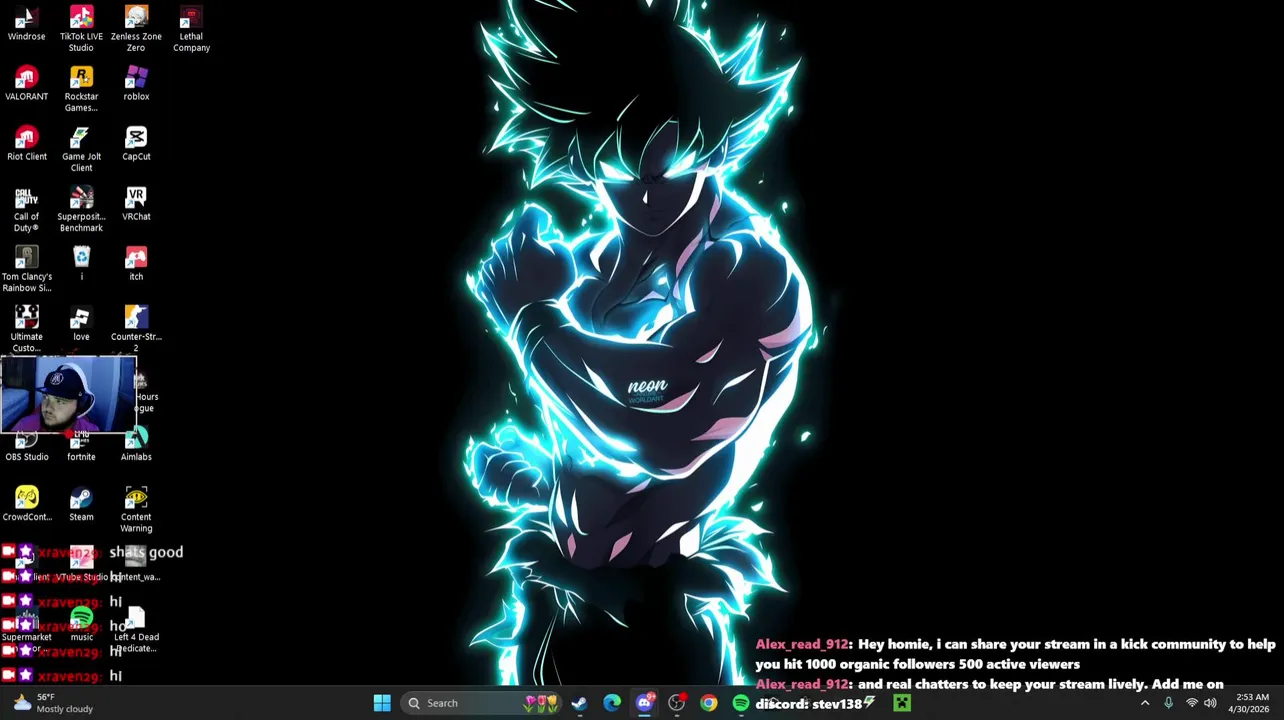Open the Minecraft creeper taskbar icon

coord(902,703)
